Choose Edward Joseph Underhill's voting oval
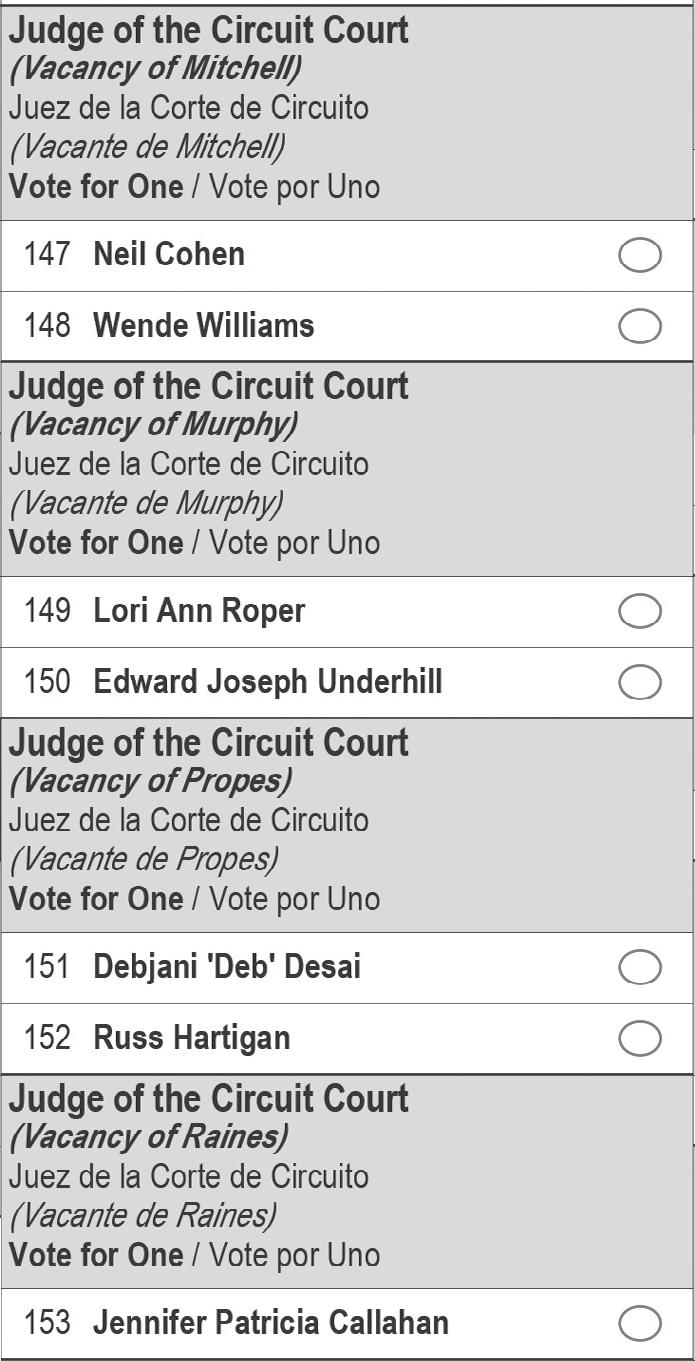The width and height of the screenshot is (695, 1361). click(640, 682)
